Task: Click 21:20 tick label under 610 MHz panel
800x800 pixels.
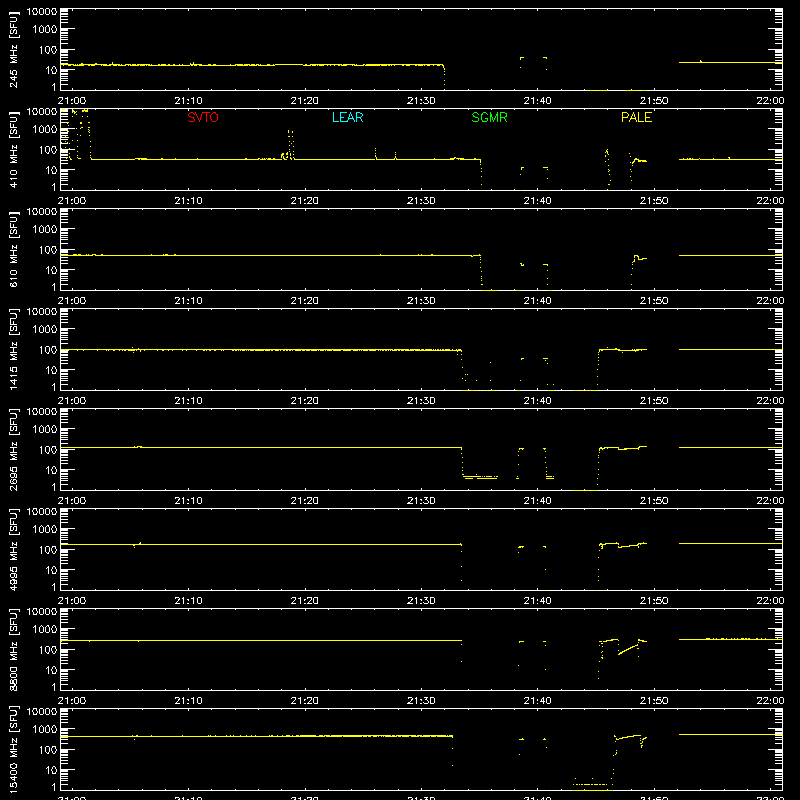Action: (x=305, y=301)
